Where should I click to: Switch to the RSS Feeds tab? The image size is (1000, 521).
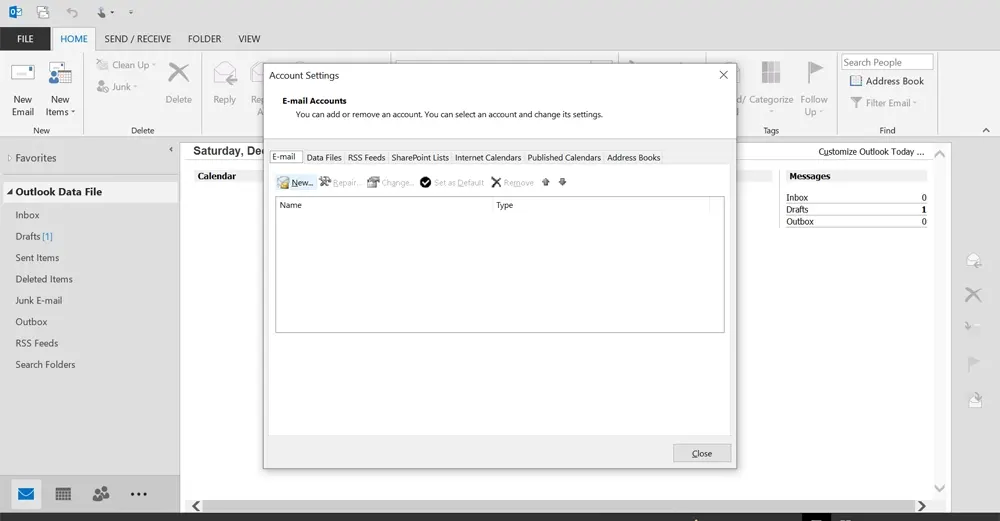pyautogui.click(x=367, y=158)
